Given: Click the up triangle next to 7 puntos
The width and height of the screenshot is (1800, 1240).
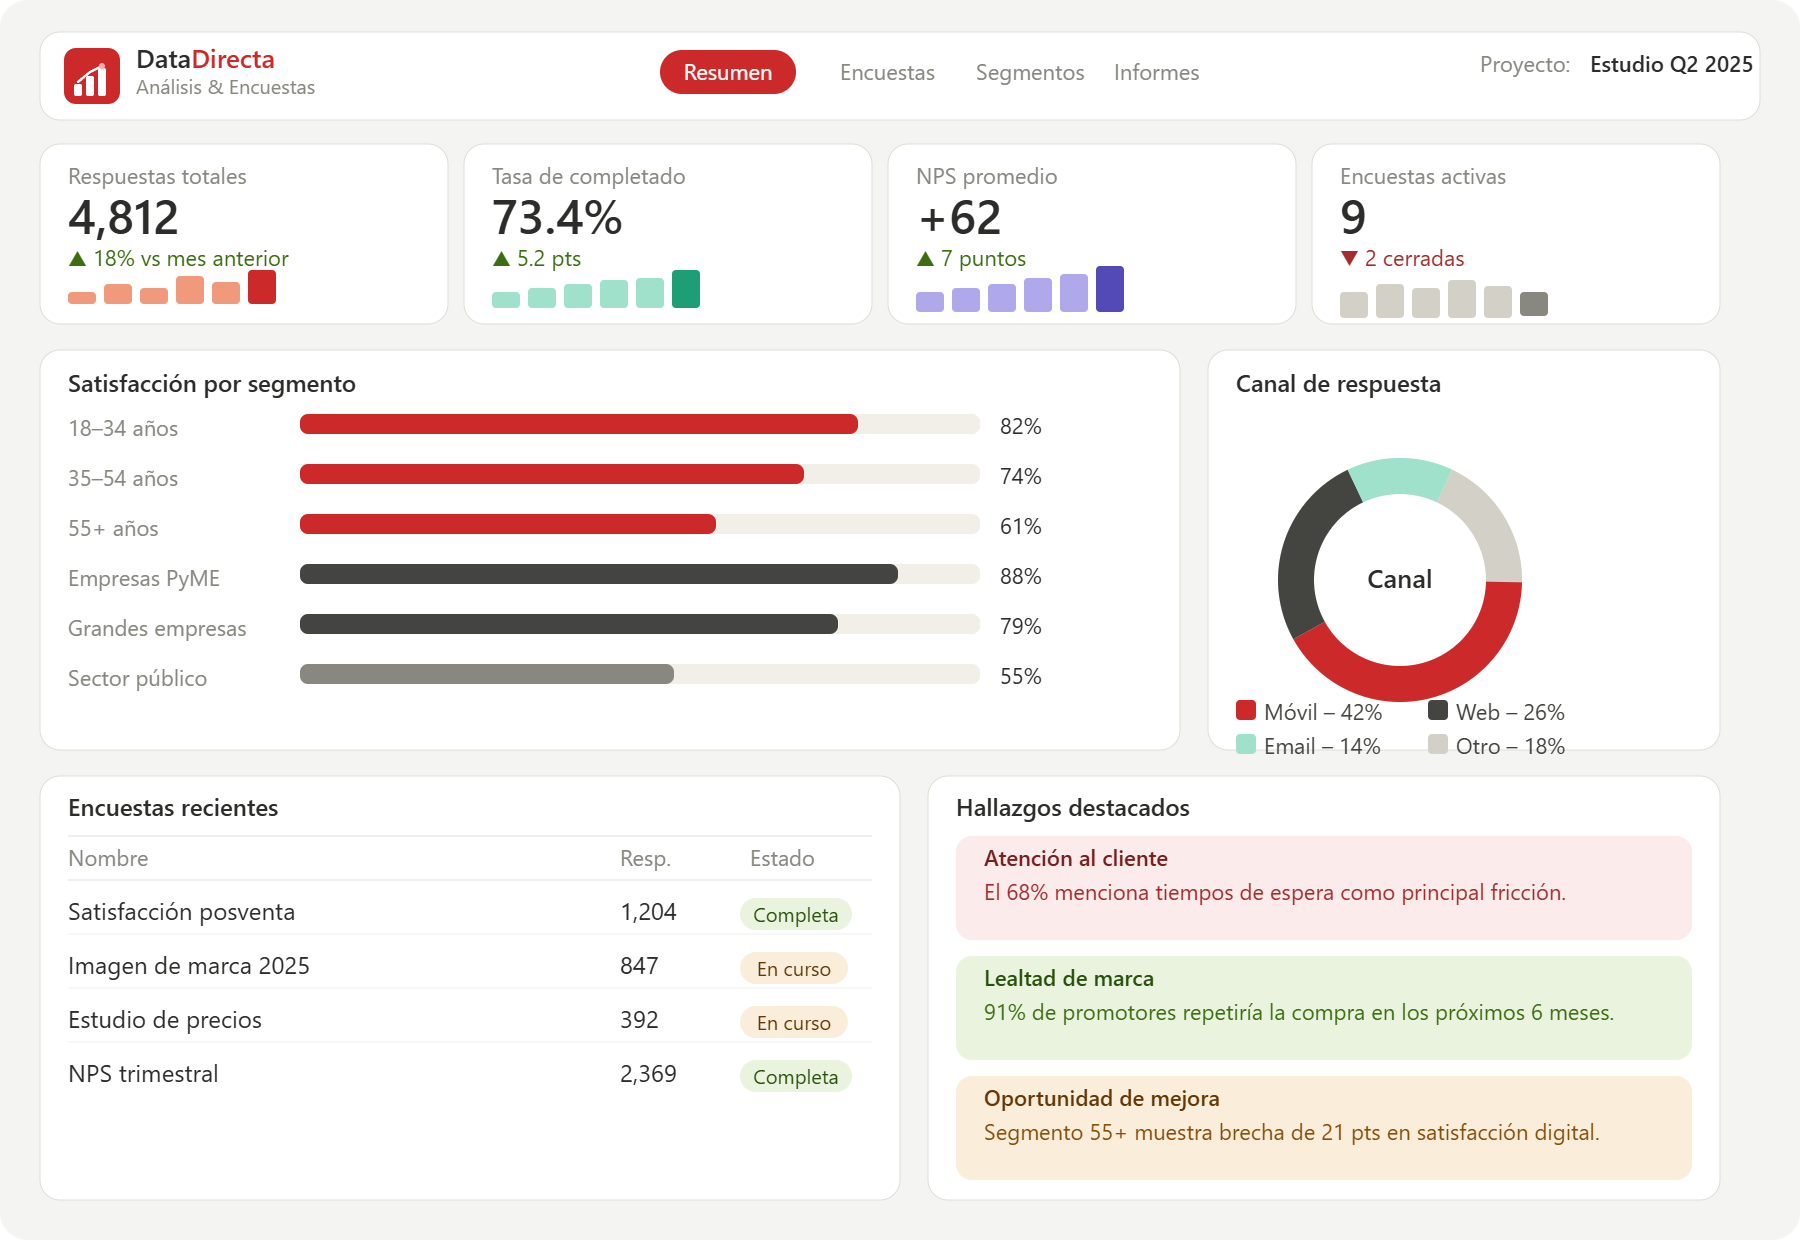Looking at the screenshot, I should tap(925, 259).
